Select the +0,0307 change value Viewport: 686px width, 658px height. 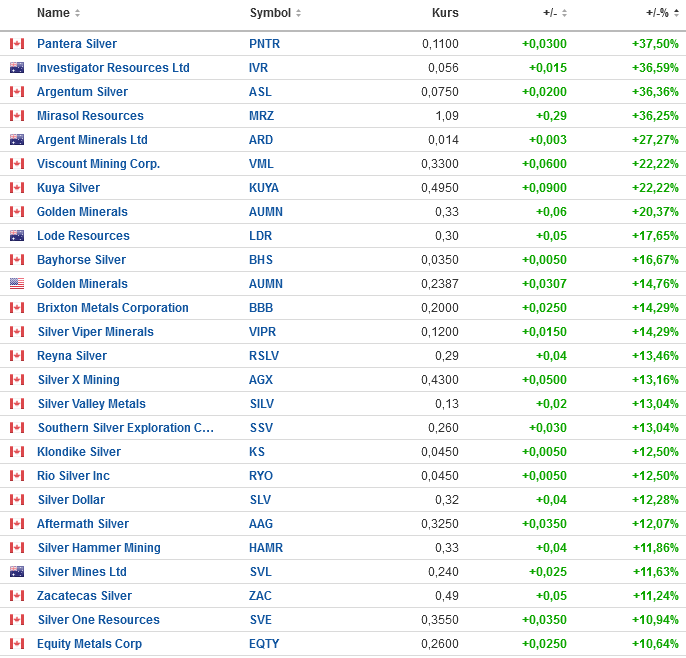pyautogui.click(x=544, y=284)
